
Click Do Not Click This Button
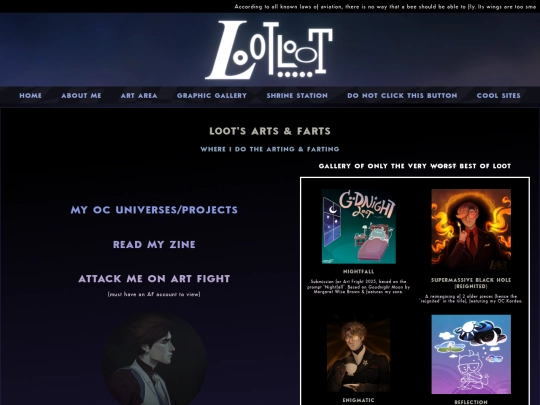click(402, 96)
